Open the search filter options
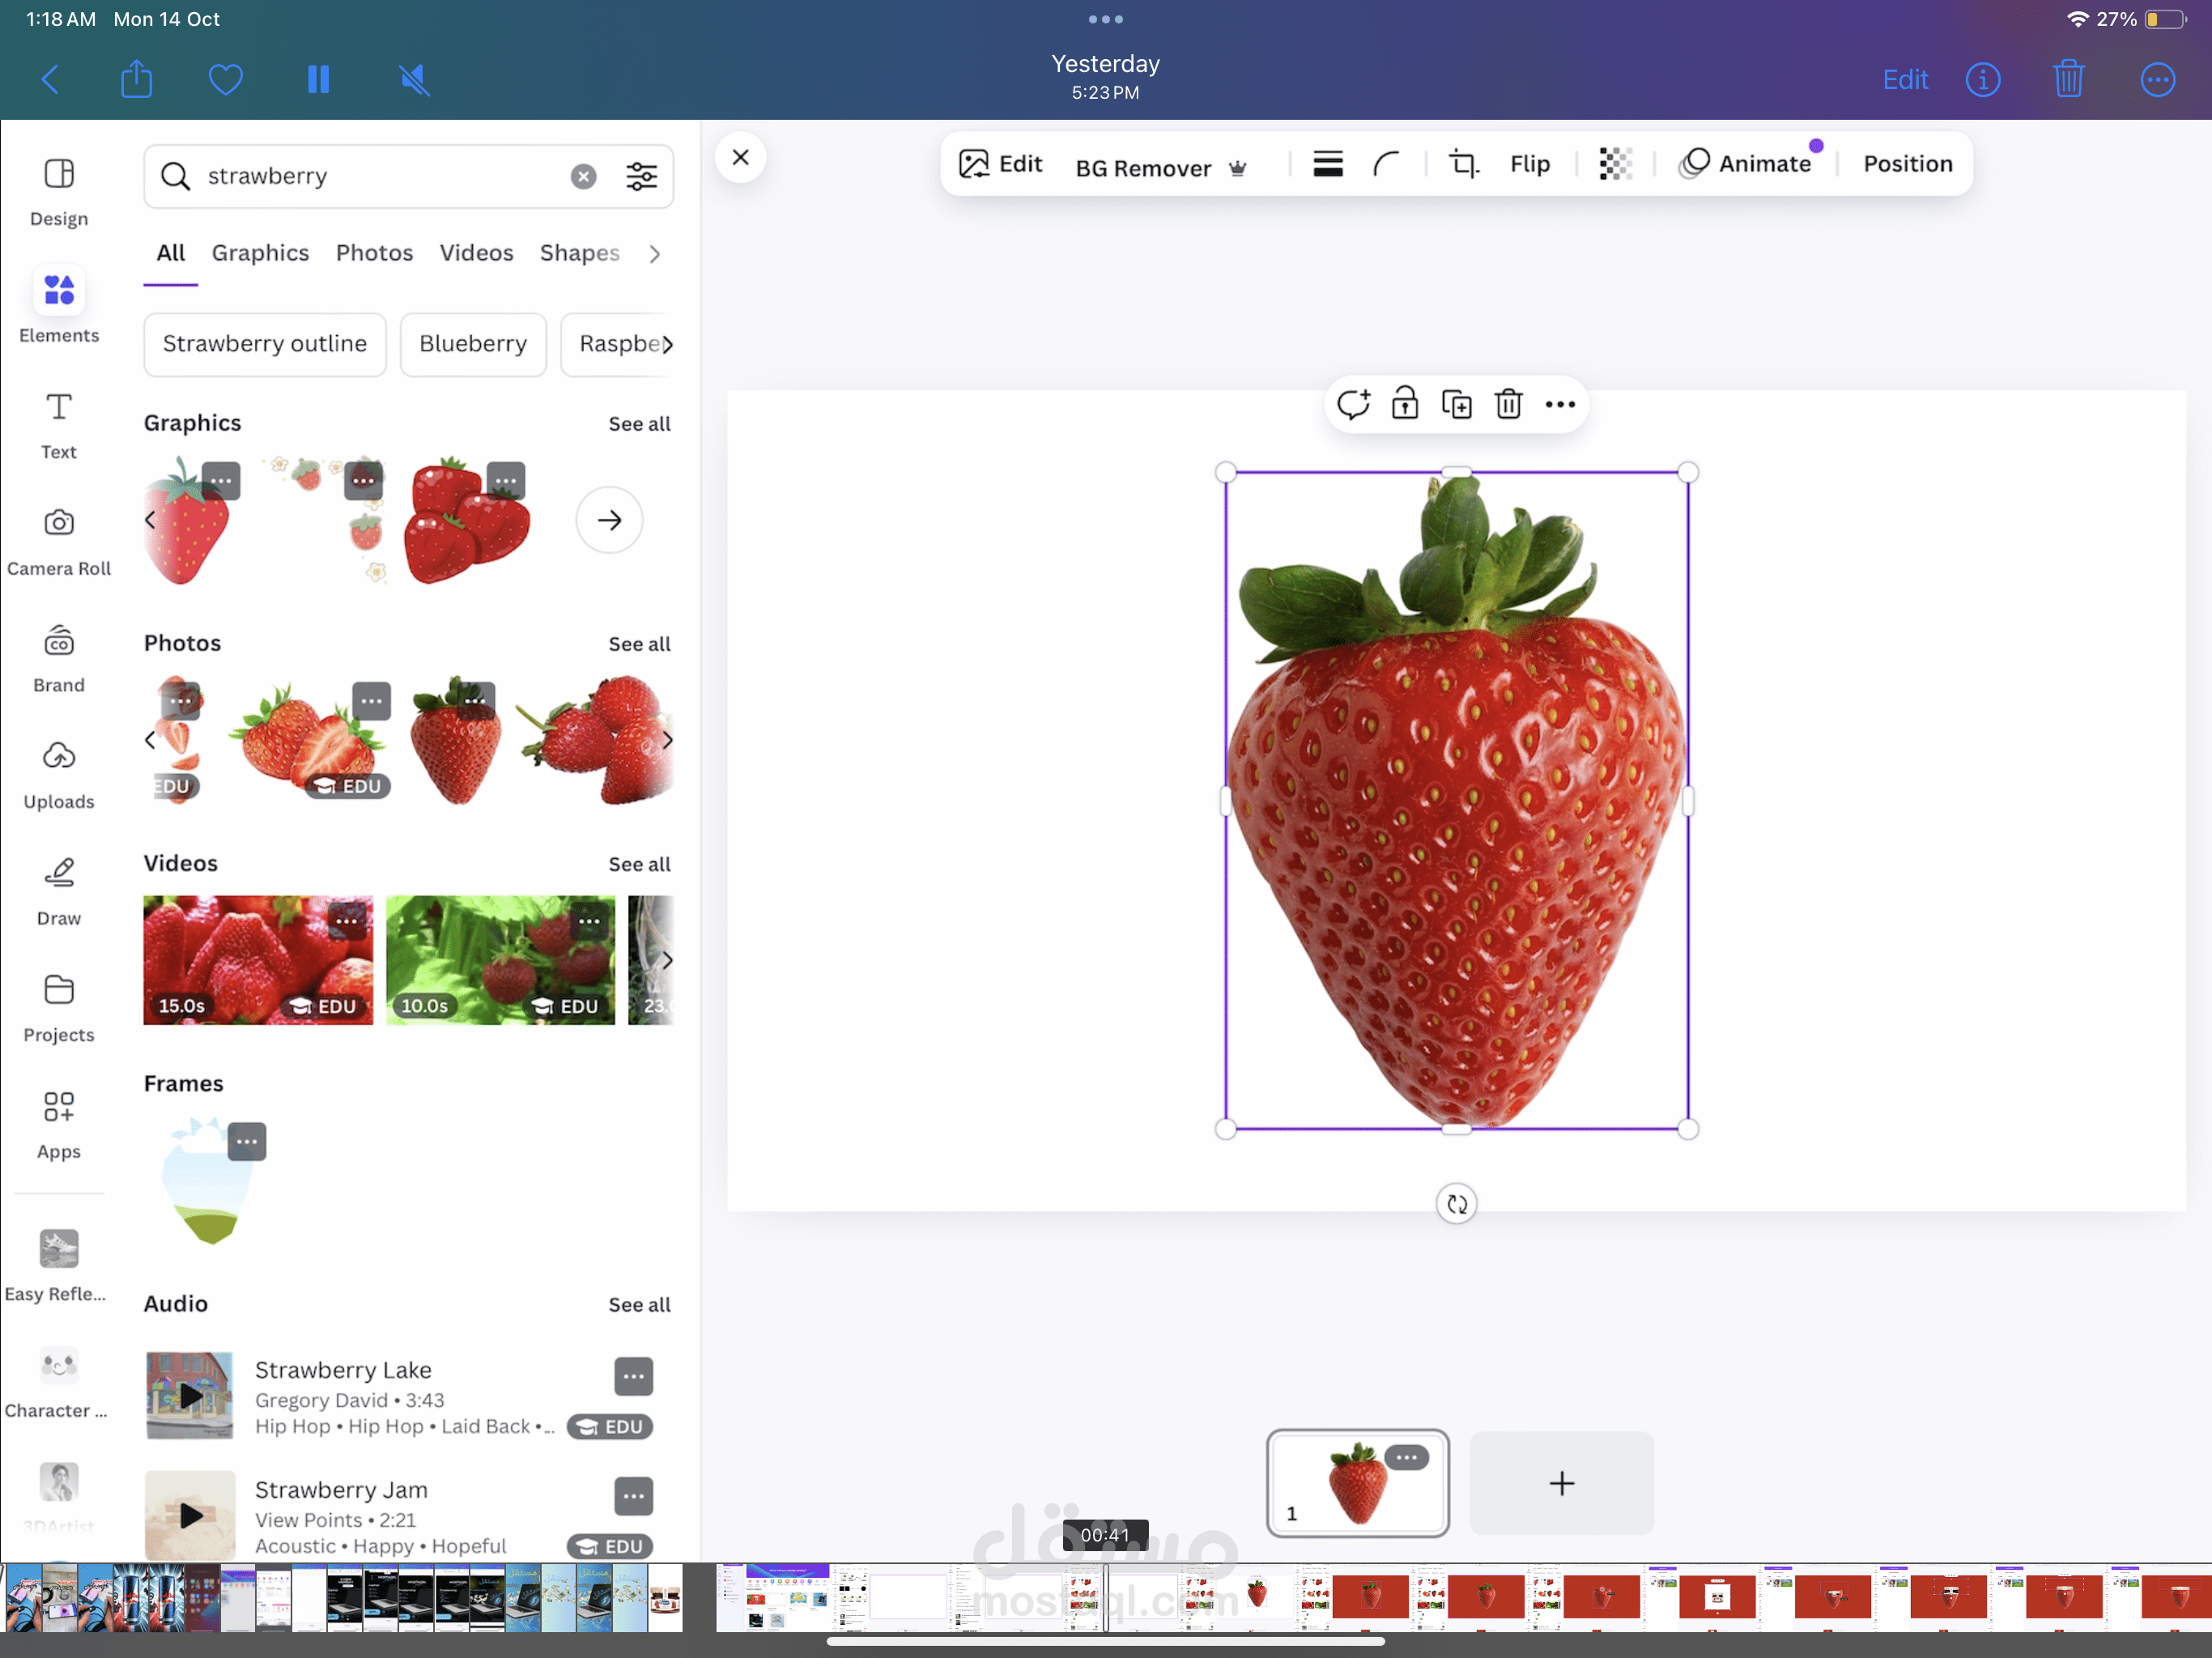 [641, 176]
